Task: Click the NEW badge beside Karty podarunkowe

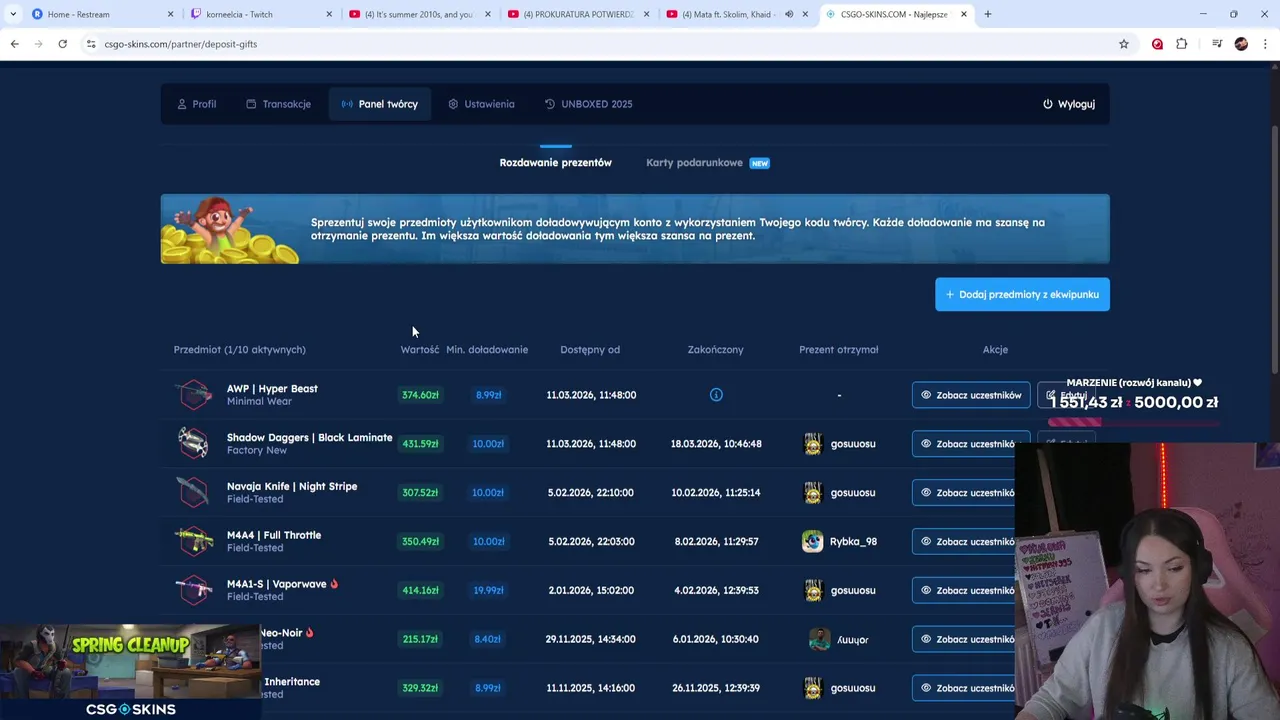Action: [x=760, y=163]
